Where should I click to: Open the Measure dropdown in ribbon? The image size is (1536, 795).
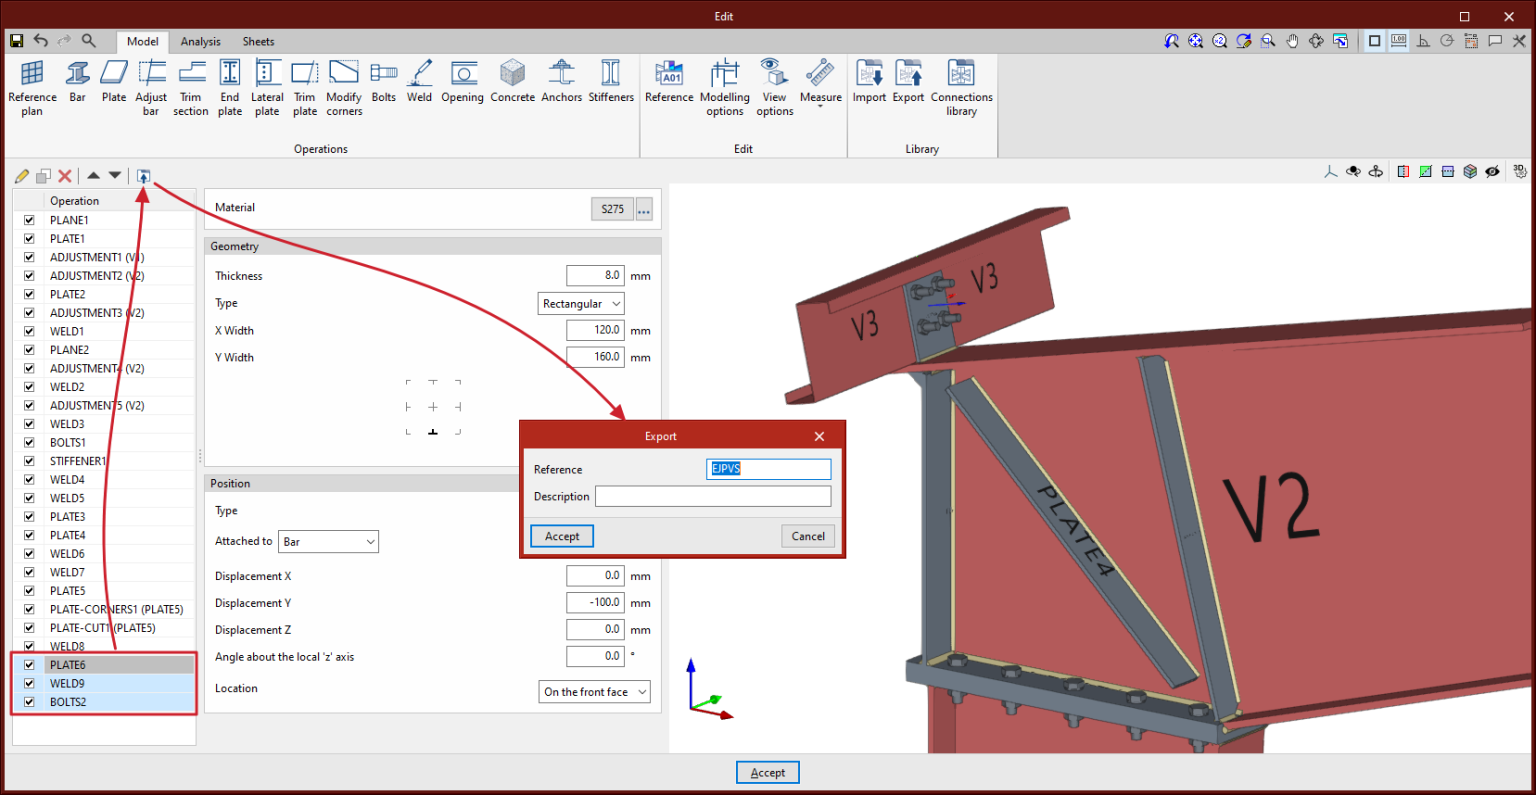point(820,84)
